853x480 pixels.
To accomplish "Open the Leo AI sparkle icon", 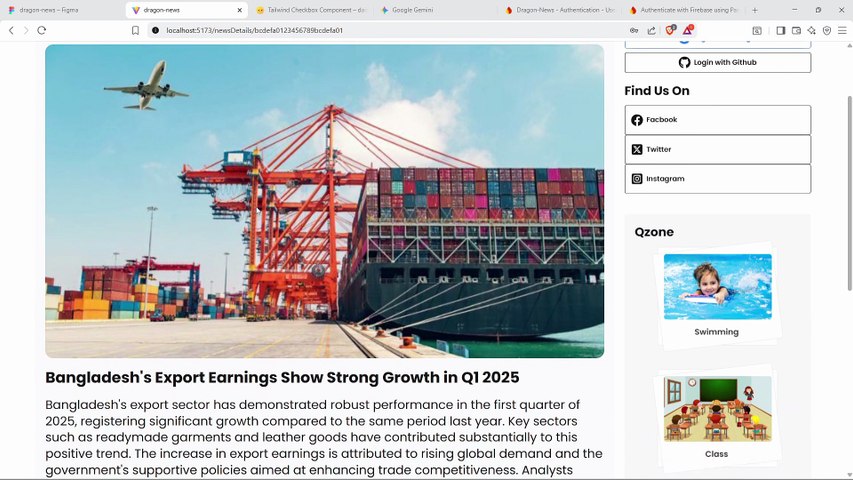I will coord(812,30).
